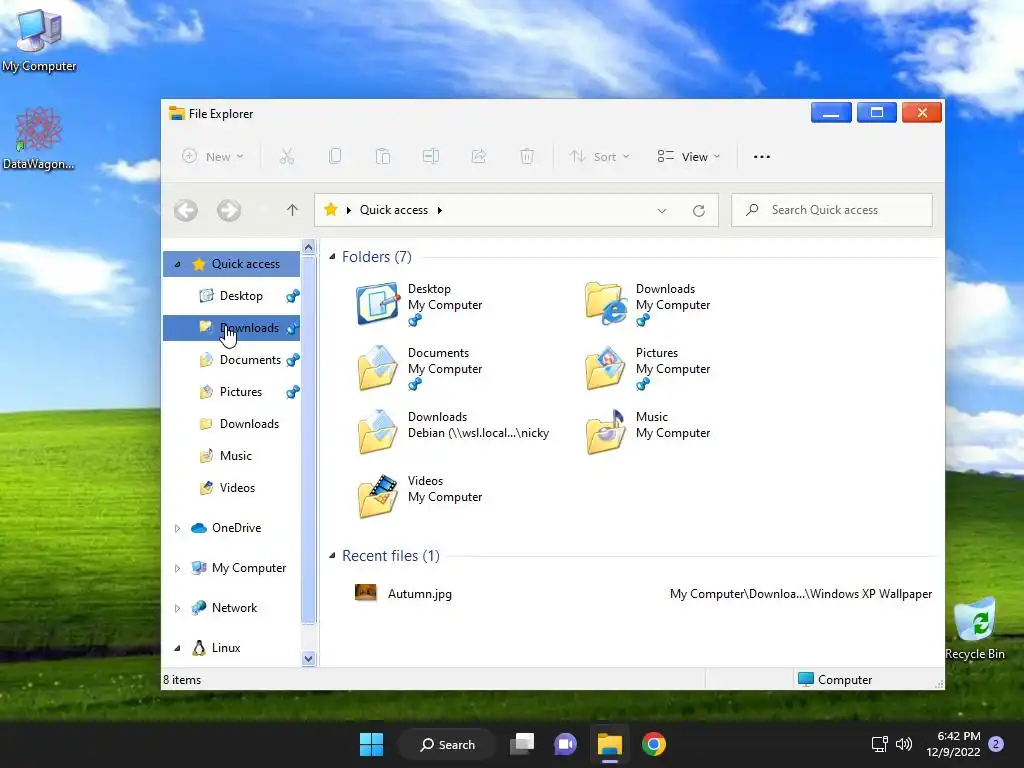Image resolution: width=1024 pixels, height=768 pixels.
Task: Click the Paste clipboard icon
Action: (383, 157)
